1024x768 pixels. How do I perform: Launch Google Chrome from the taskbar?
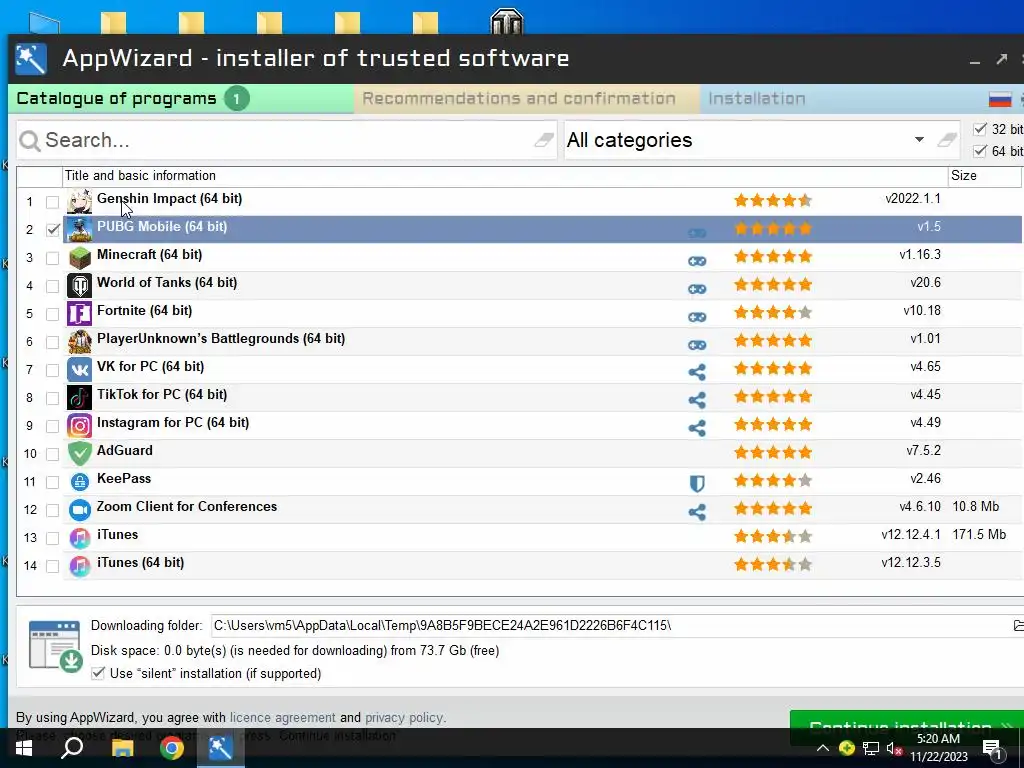tap(172, 748)
